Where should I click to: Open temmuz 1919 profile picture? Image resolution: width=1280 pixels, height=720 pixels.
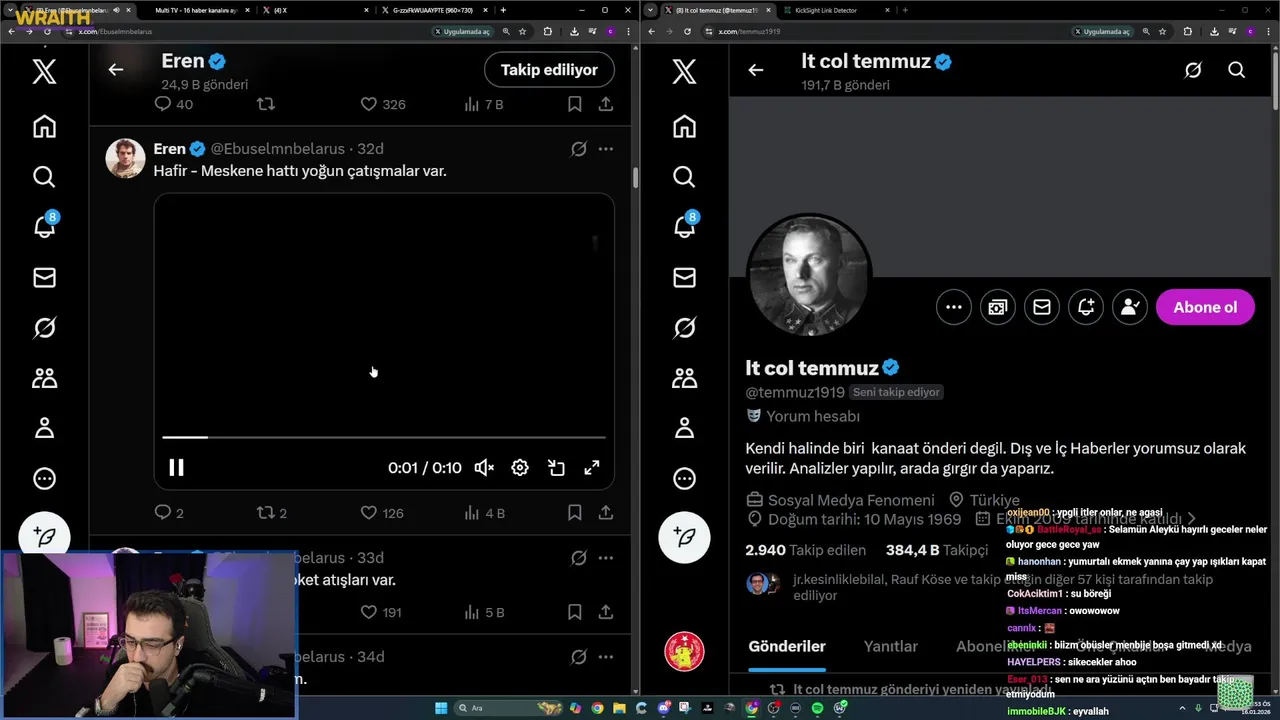coord(809,276)
